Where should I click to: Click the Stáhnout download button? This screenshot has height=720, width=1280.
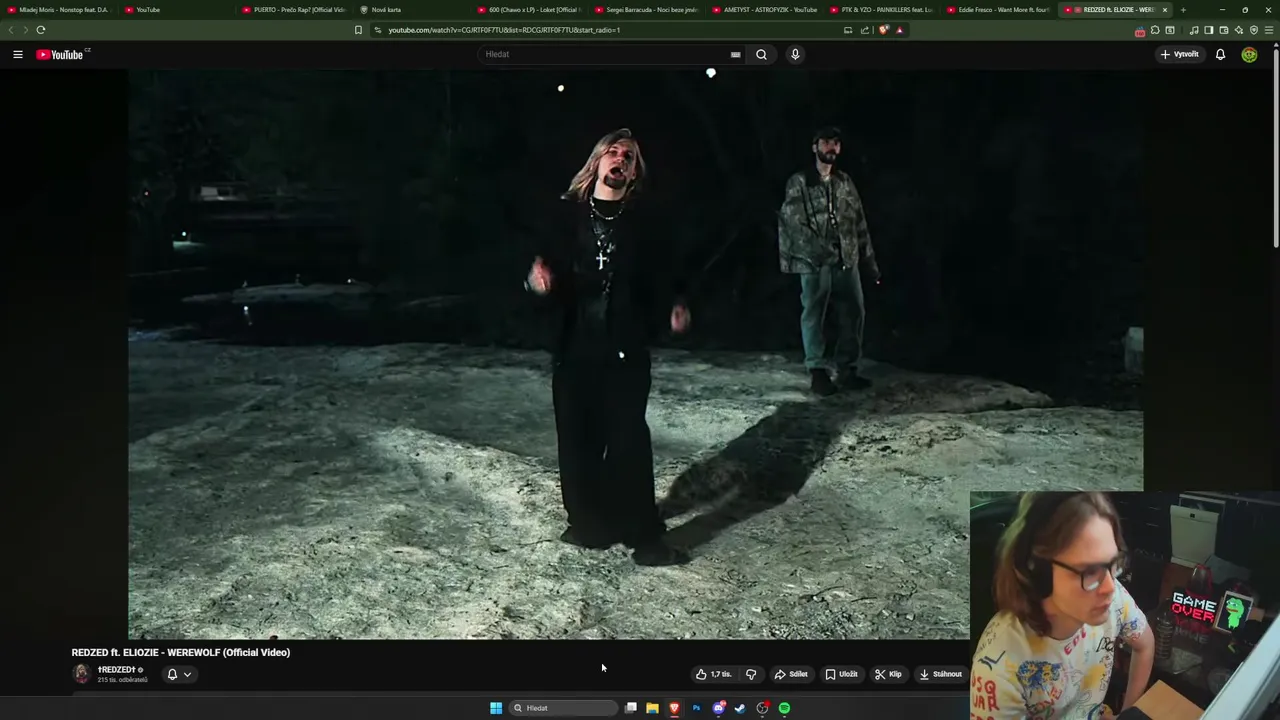coord(940,674)
